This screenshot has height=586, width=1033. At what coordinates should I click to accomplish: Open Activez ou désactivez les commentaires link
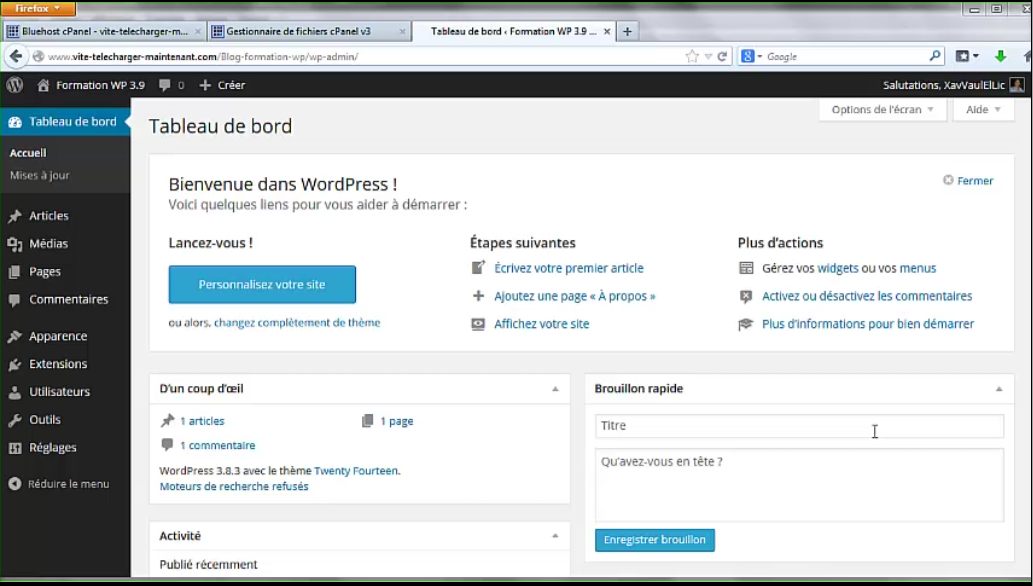[867, 296]
